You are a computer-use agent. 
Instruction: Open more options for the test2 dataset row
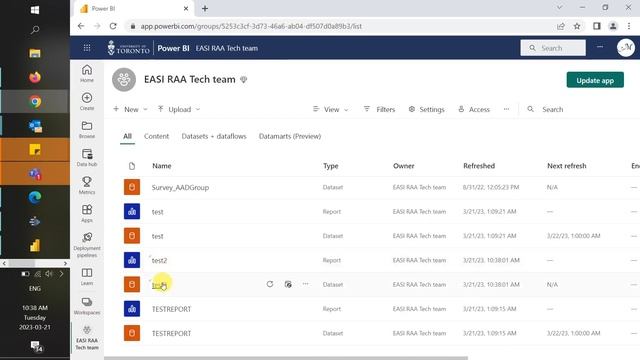305,284
